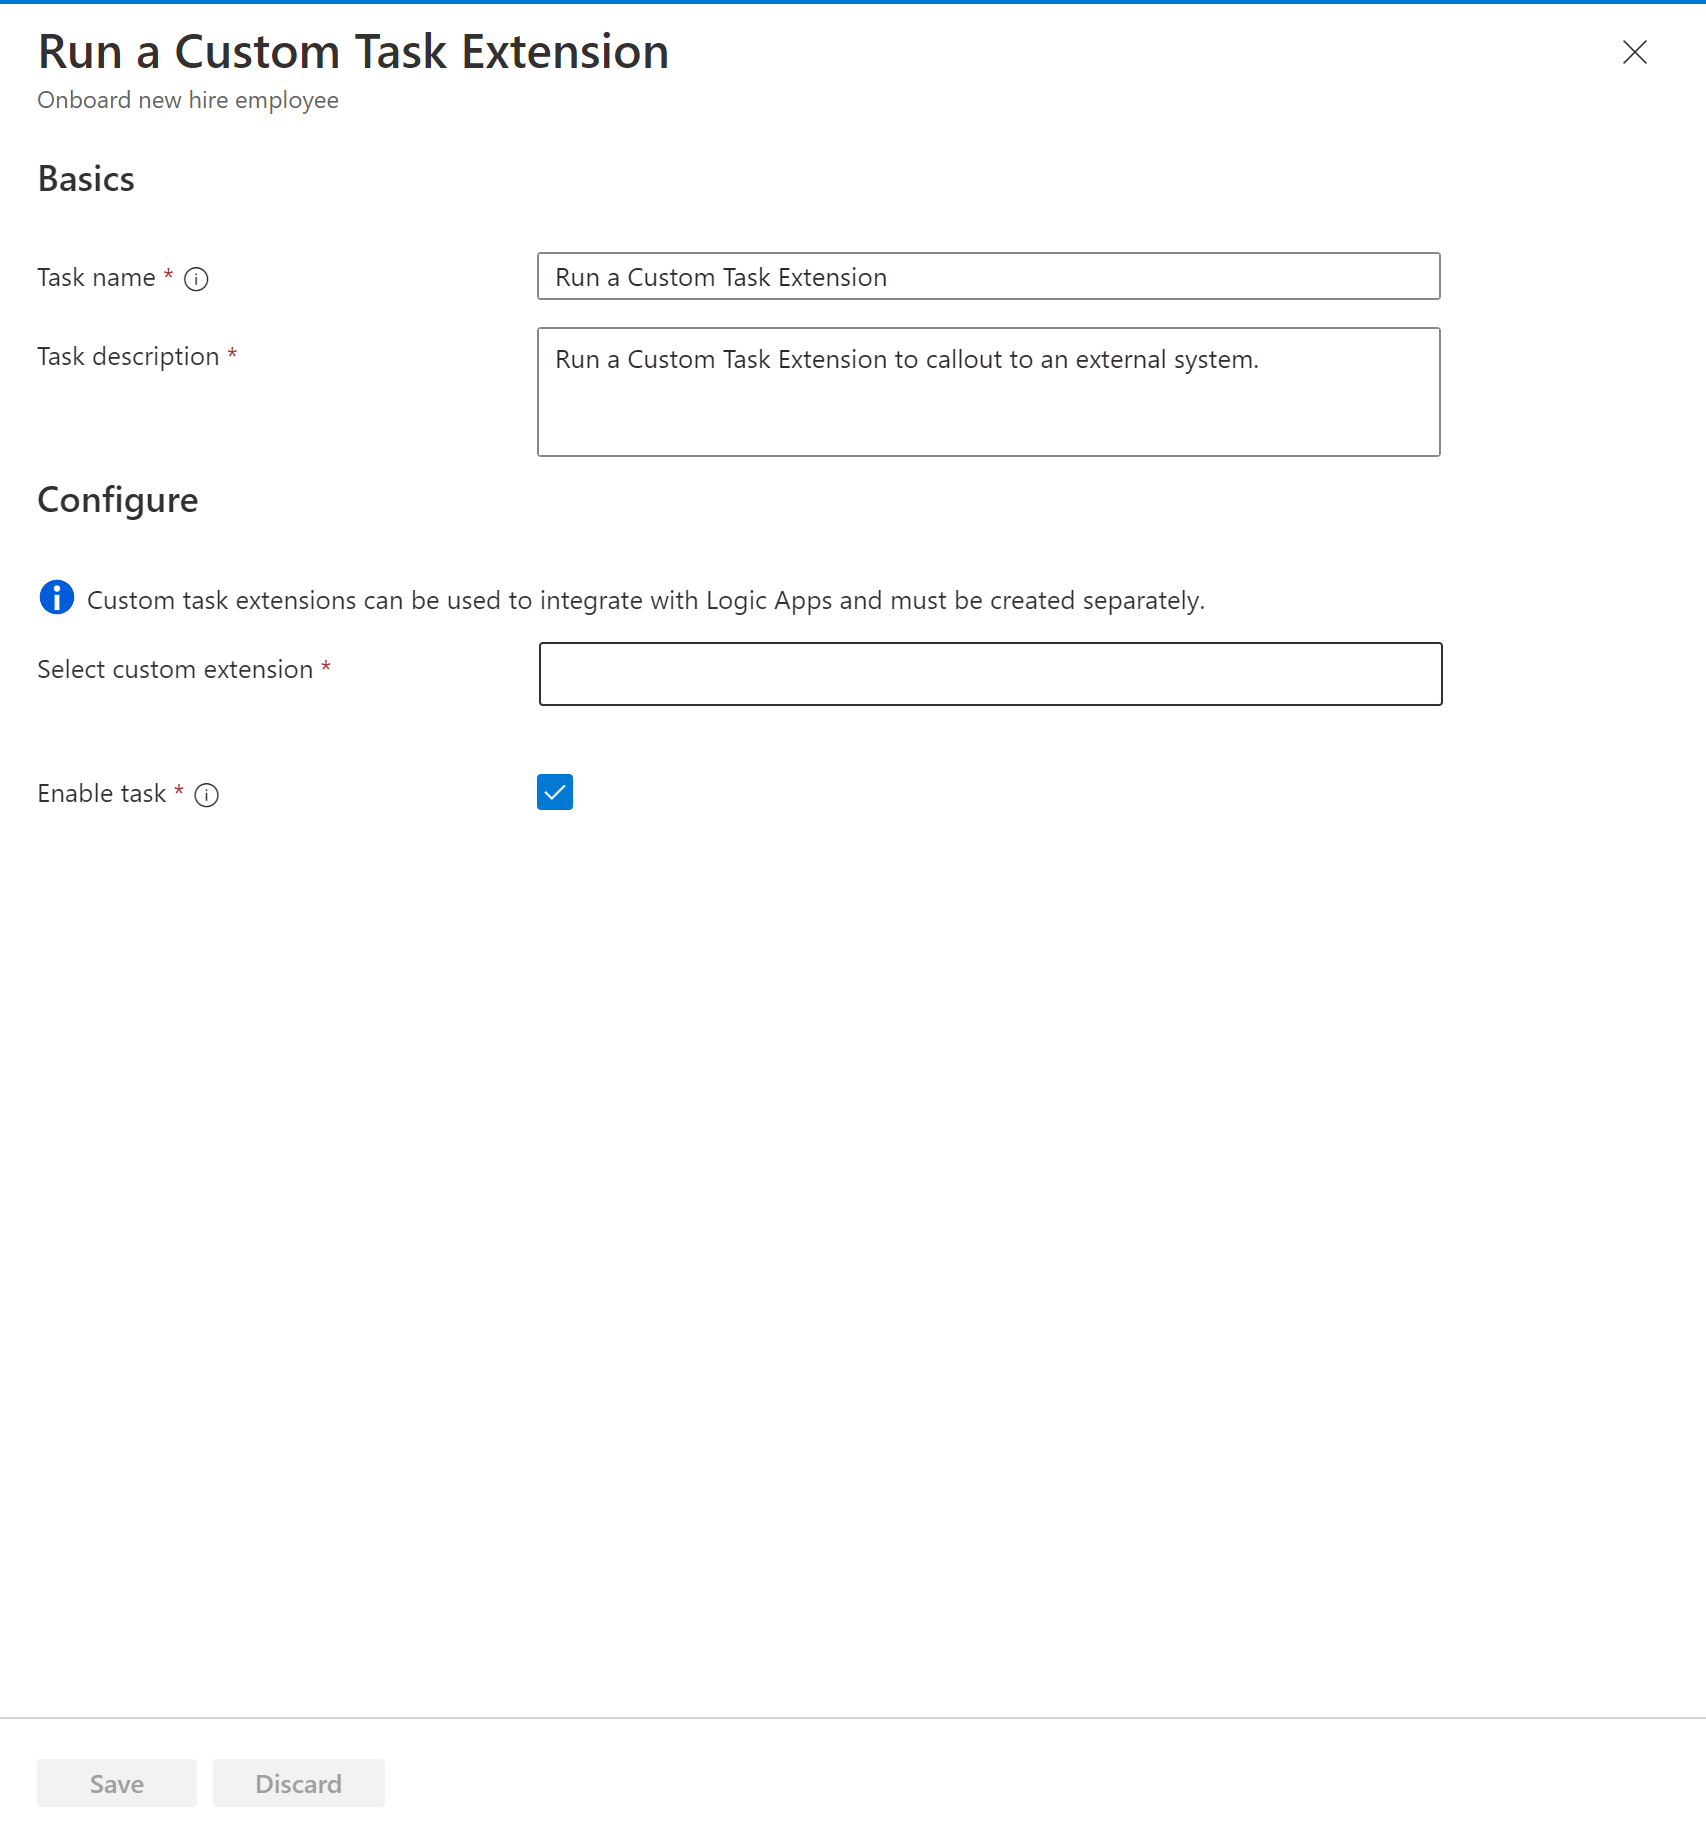The image size is (1706, 1844).
Task: Click the blue info icon in the banner
Action: (57, 598)
